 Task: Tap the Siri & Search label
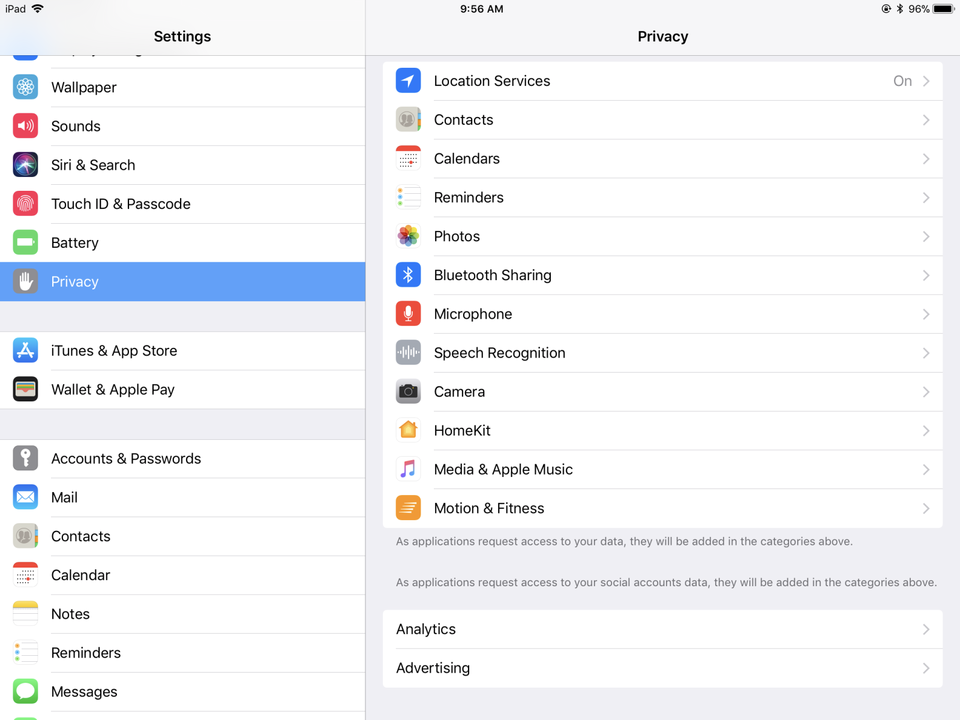(x=93, y=165)
